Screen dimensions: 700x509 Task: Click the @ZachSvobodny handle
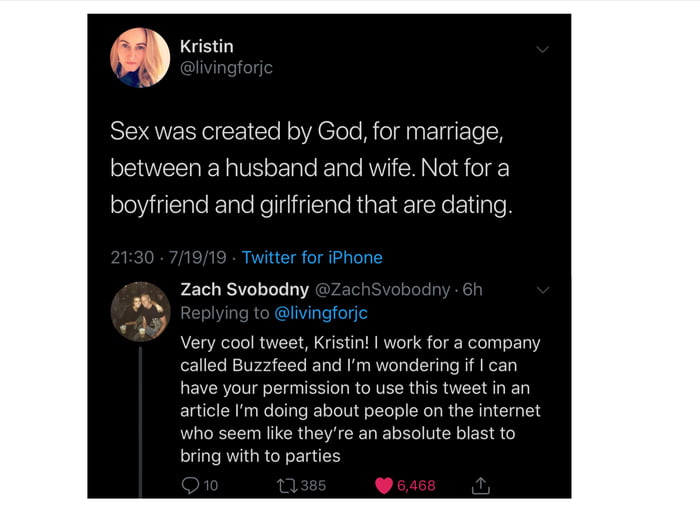click(x=383, y=289)
